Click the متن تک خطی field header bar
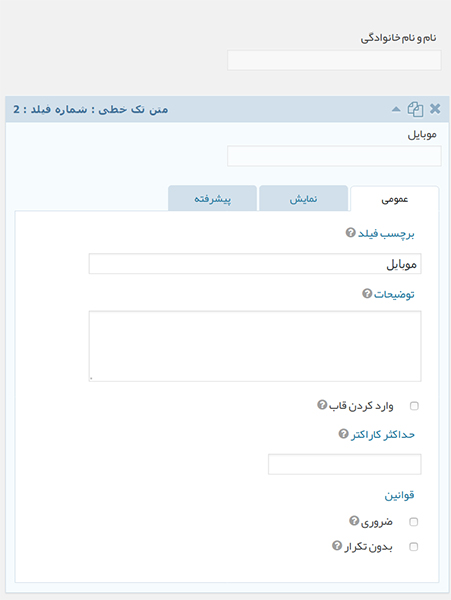451x600 pixels. click(x=227, y=109)
